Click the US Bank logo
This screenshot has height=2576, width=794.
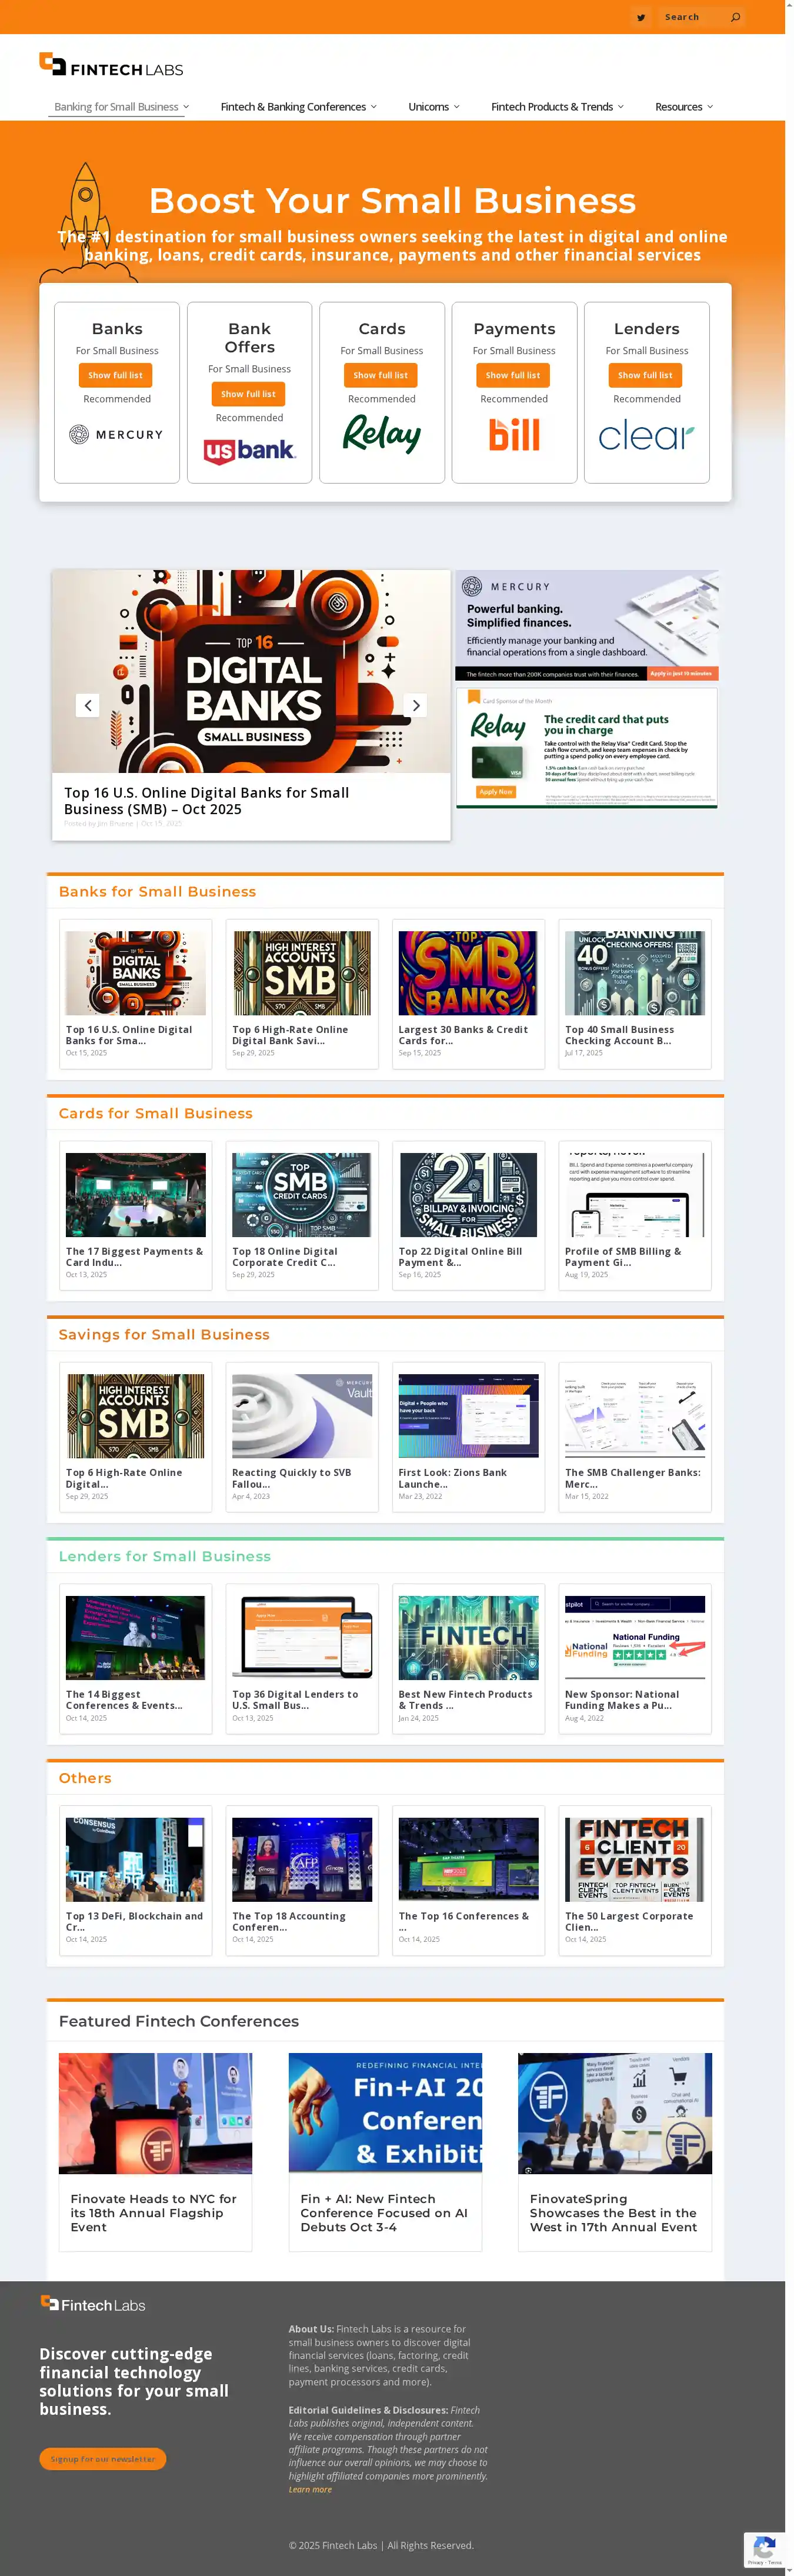pos(249,451)
